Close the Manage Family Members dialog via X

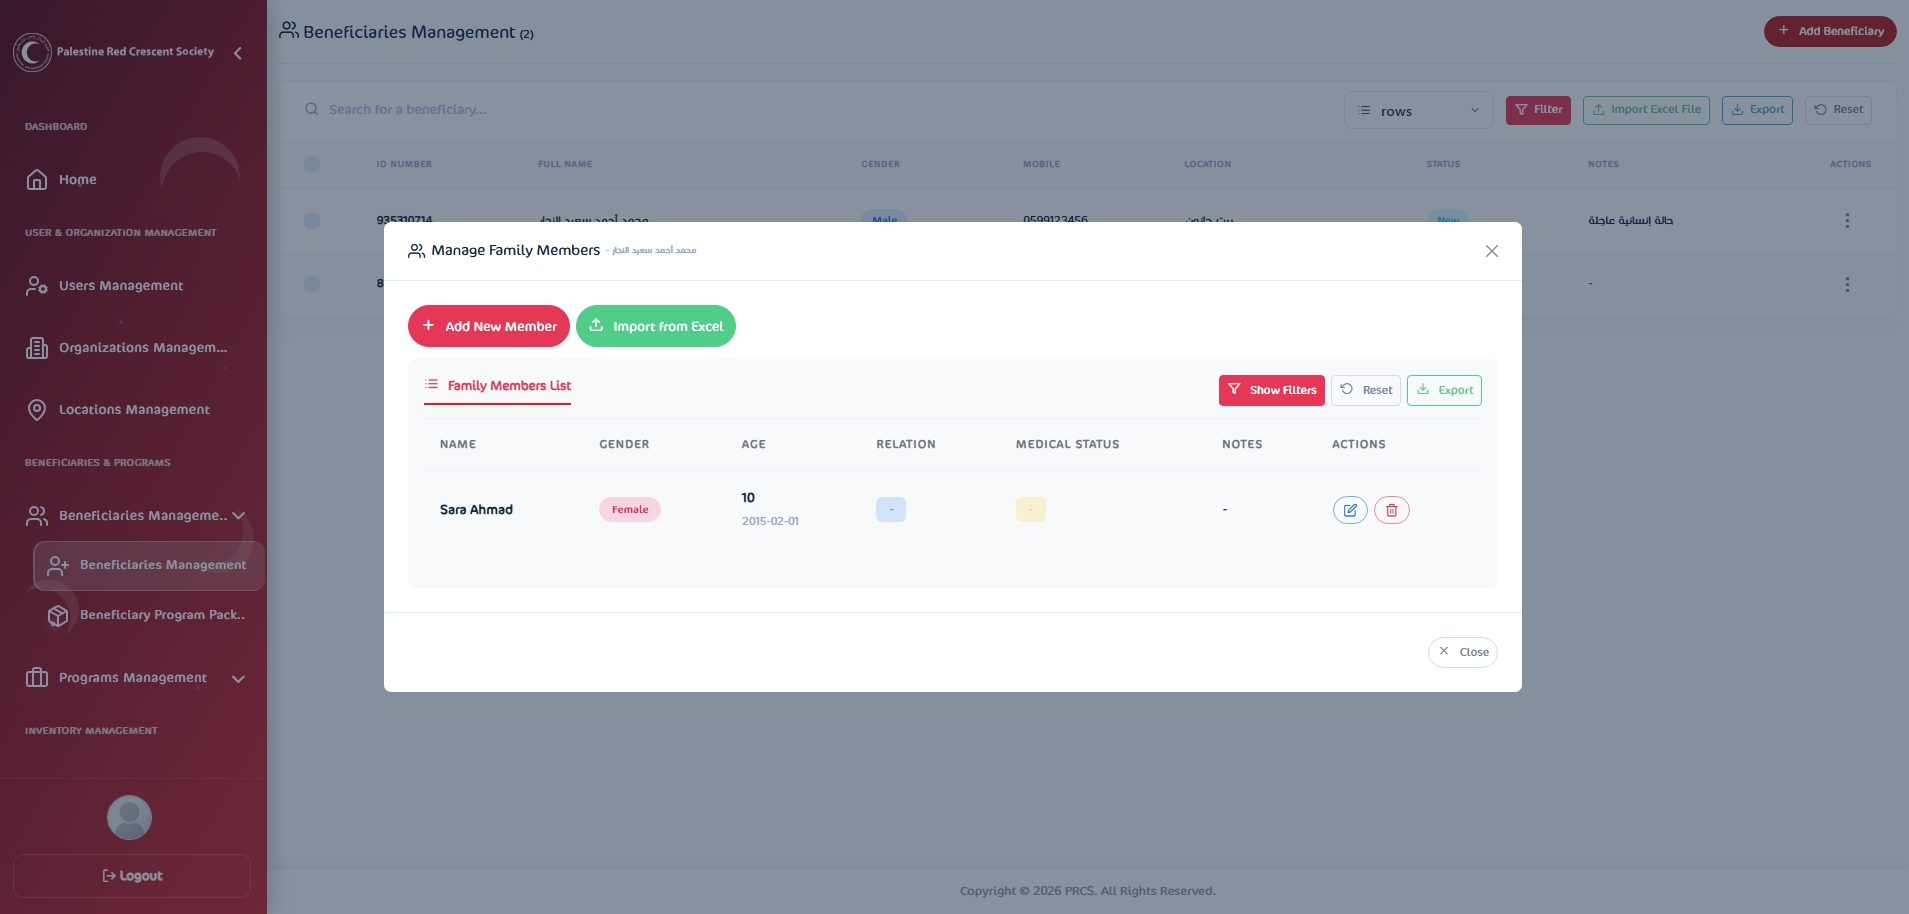(1491, 251)
